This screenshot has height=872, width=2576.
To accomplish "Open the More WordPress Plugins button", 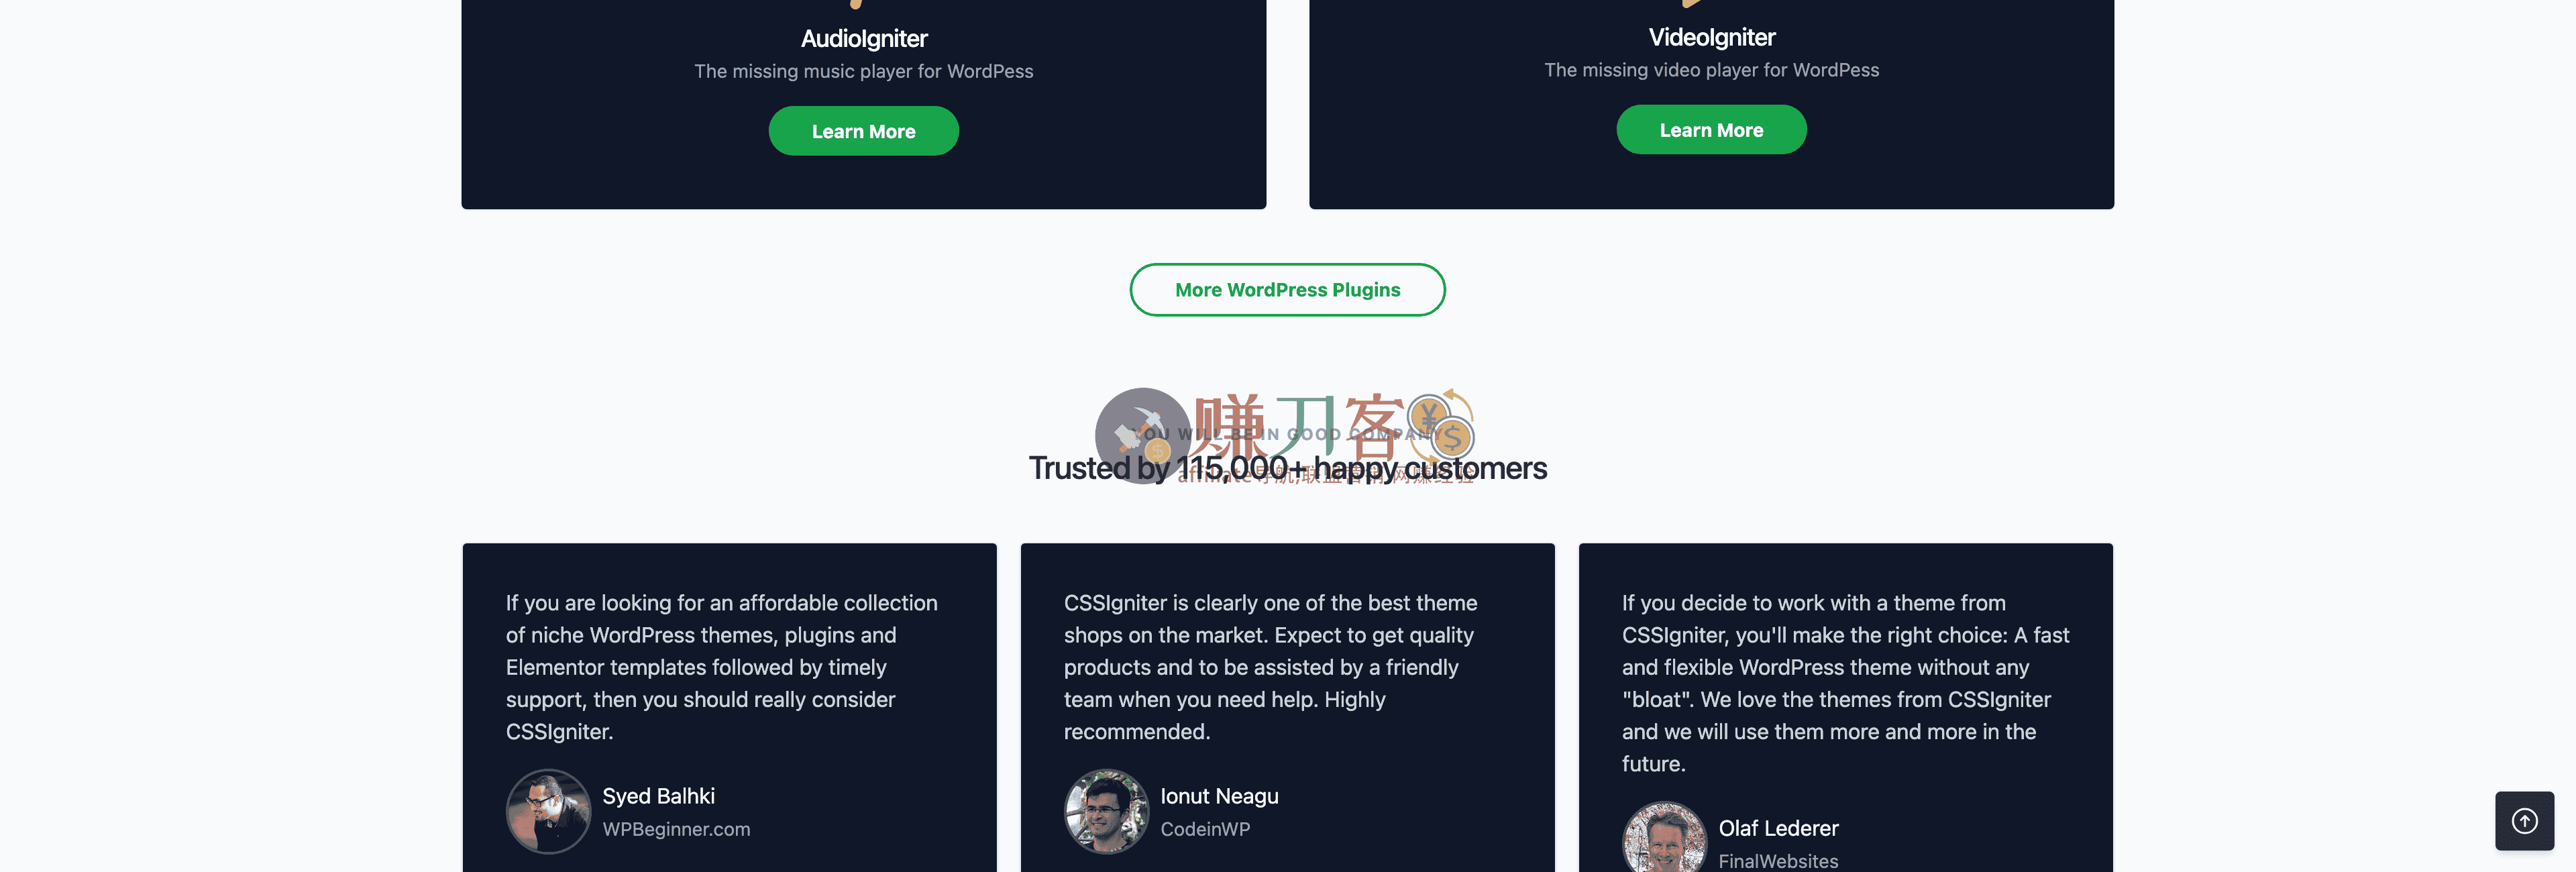I will pyautogui.click(x=1287, y=290).
